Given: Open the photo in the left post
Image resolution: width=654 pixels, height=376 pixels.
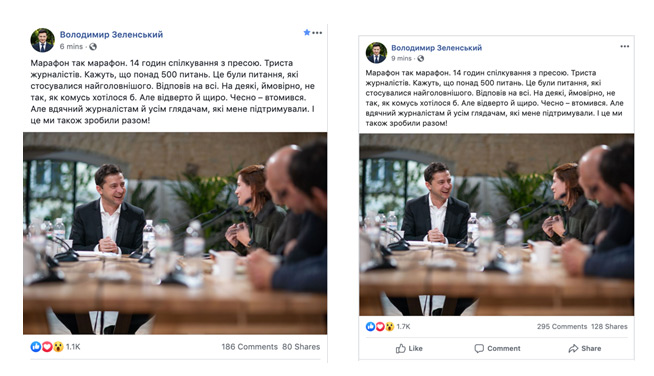Looking at the screenshot, I should pyautogui.click(x=175, y=233).
